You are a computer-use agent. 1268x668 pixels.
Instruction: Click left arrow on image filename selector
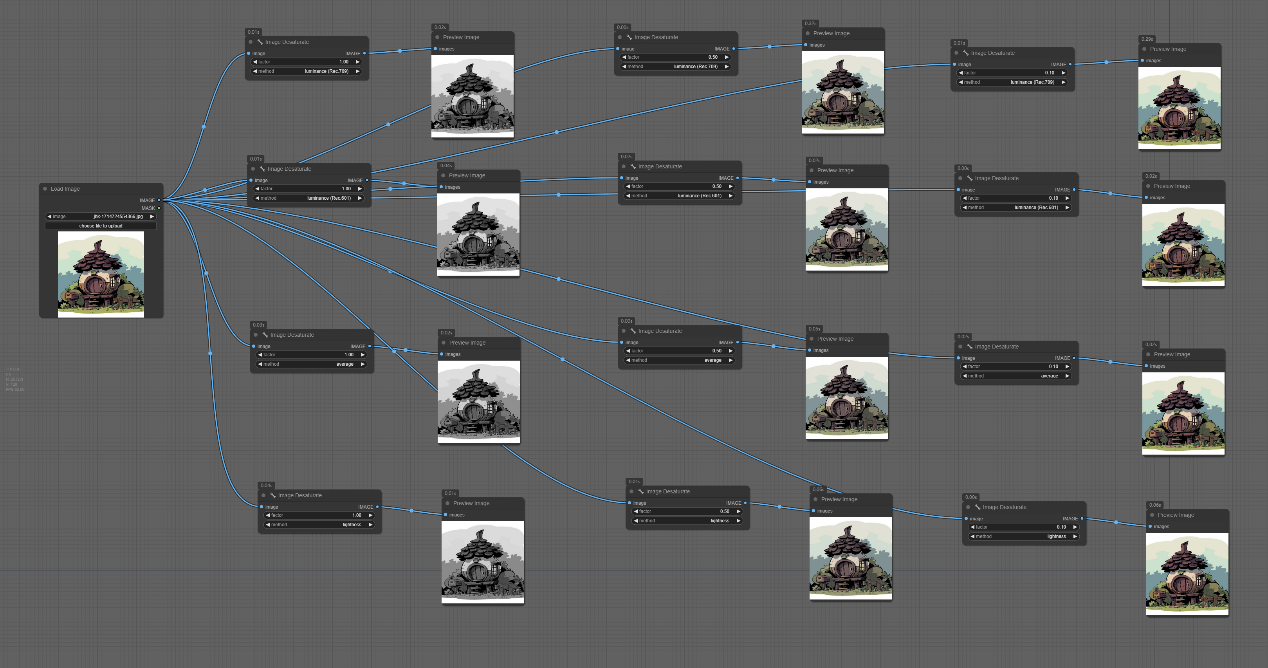(50, 216)
